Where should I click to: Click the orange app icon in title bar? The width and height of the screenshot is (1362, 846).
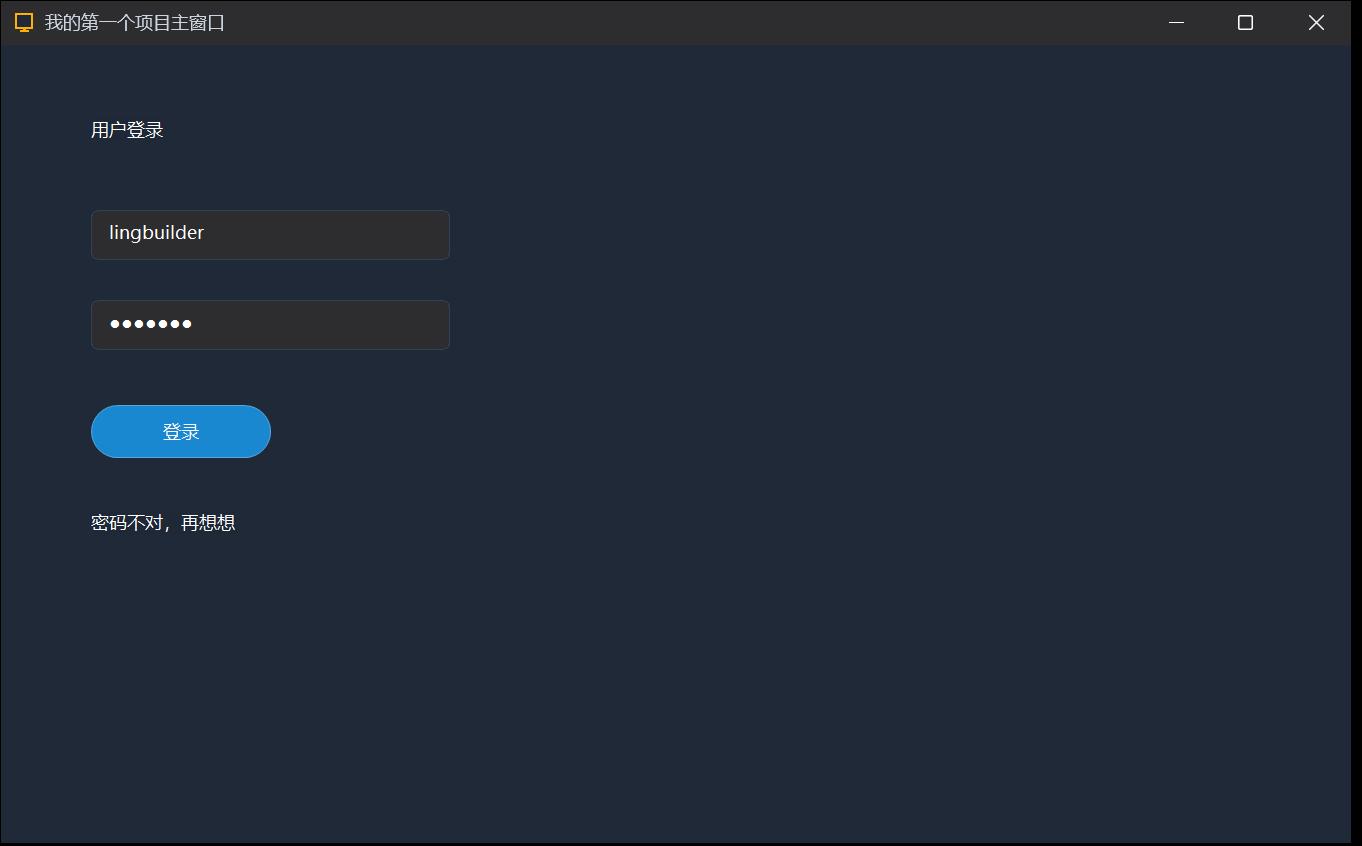coord(24,22)
